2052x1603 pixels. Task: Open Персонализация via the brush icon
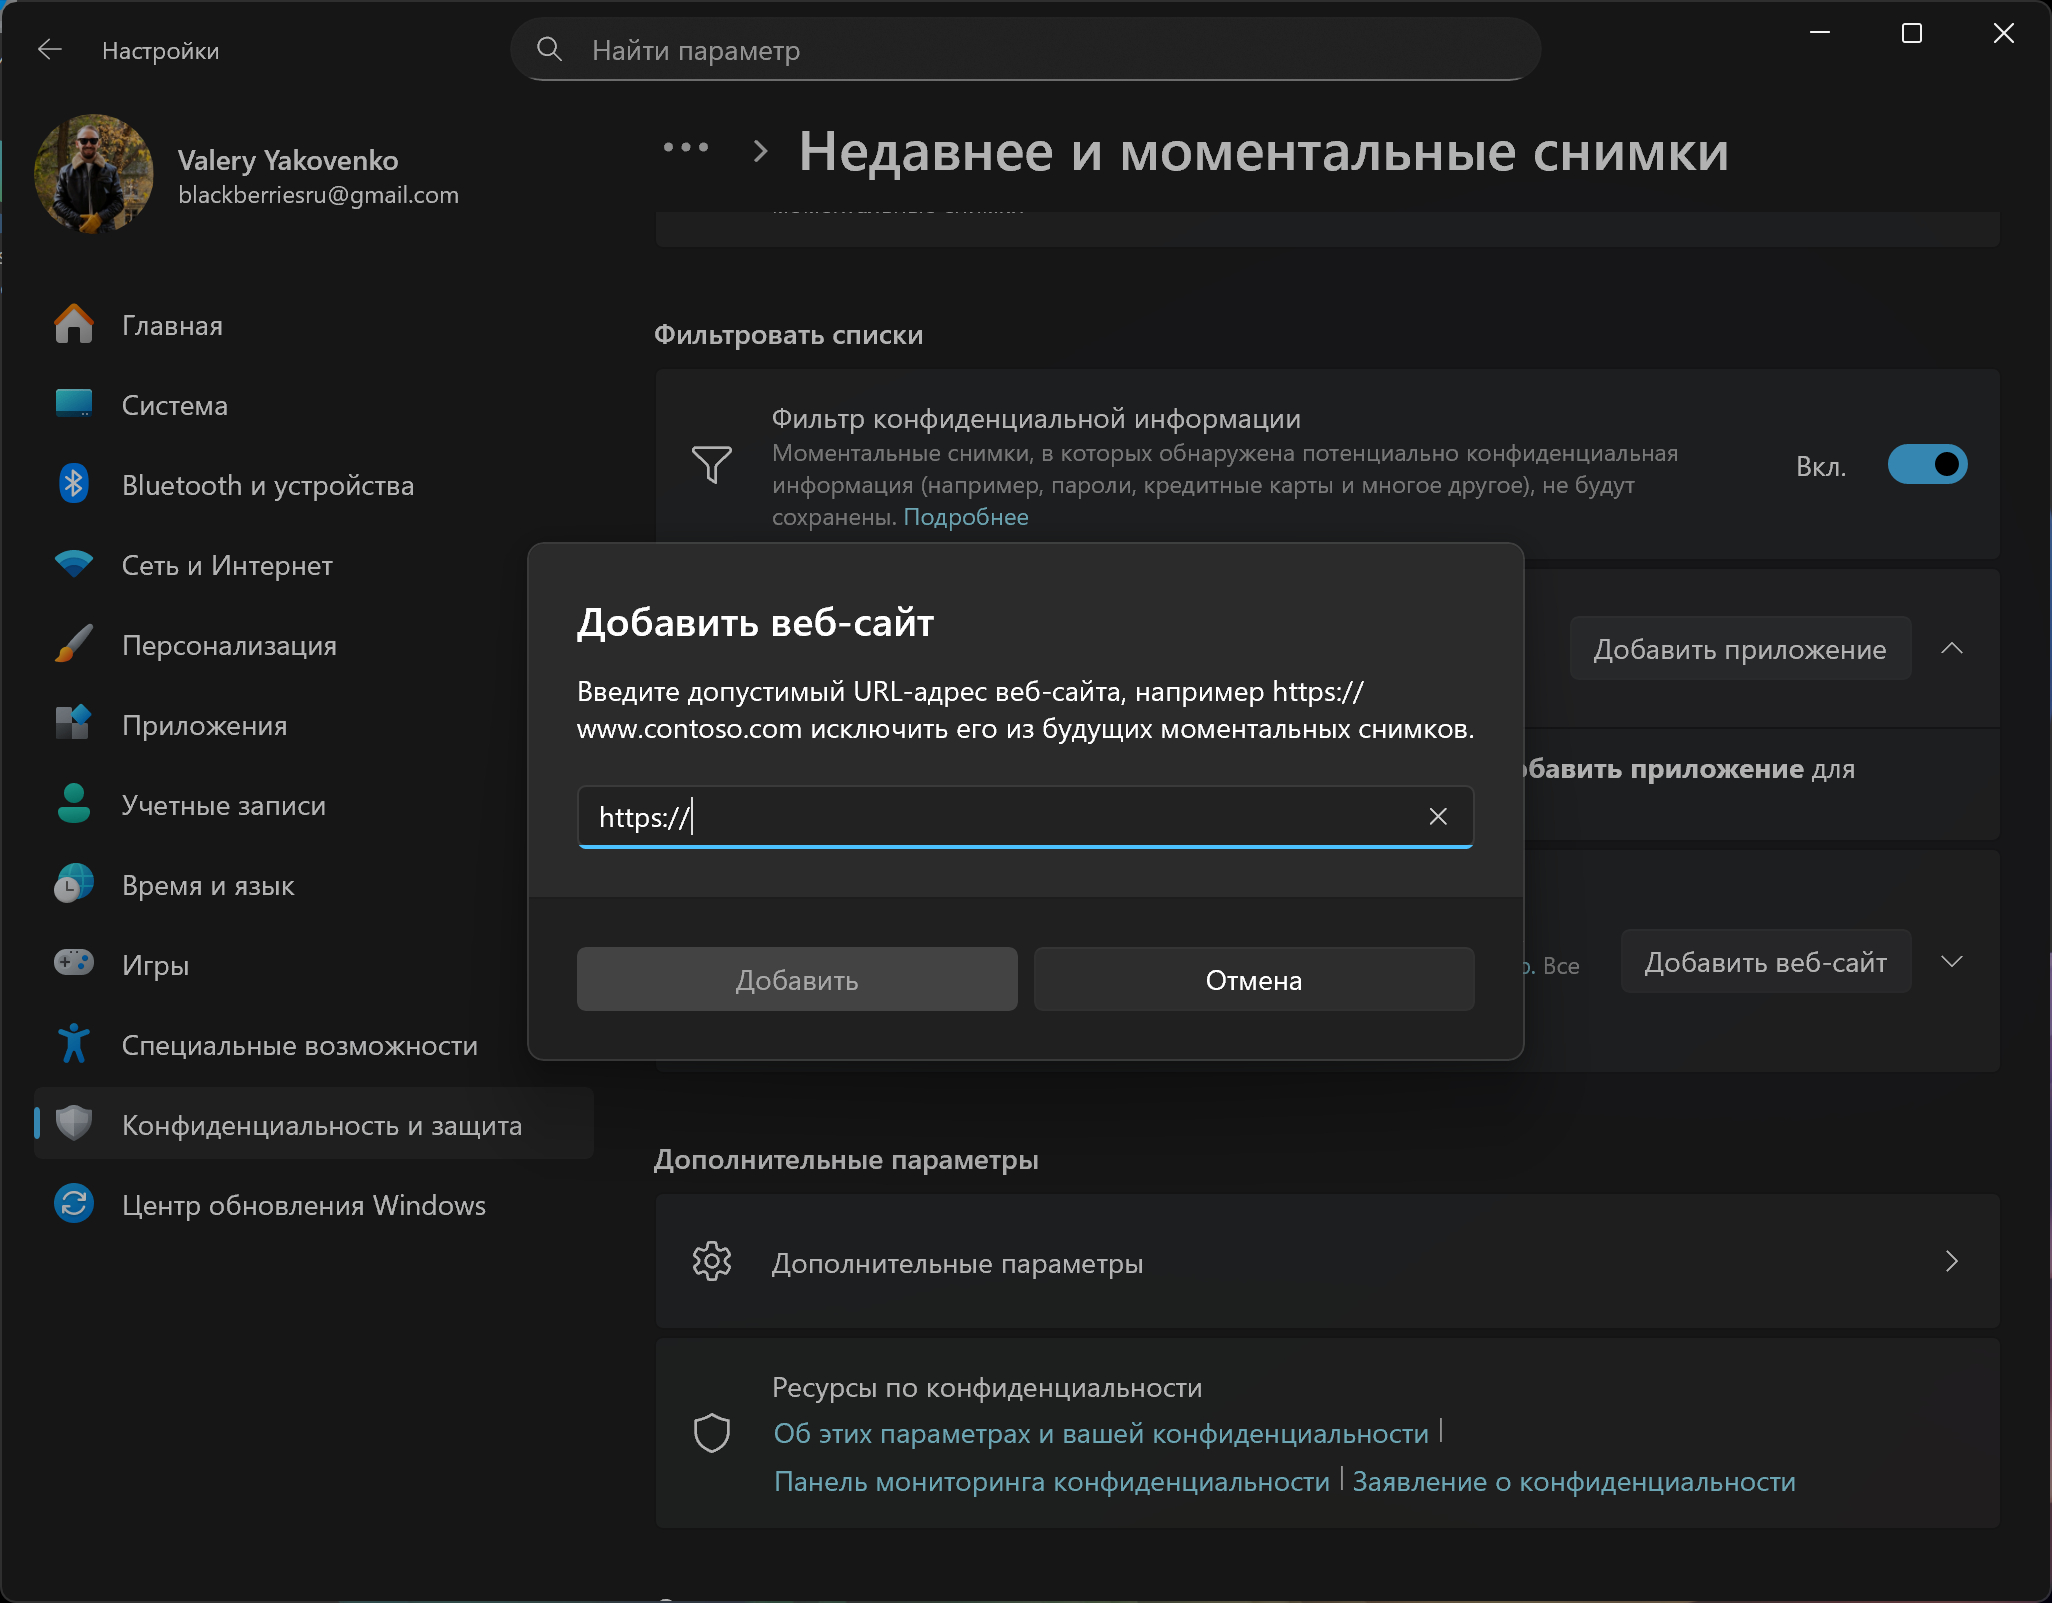73,645
